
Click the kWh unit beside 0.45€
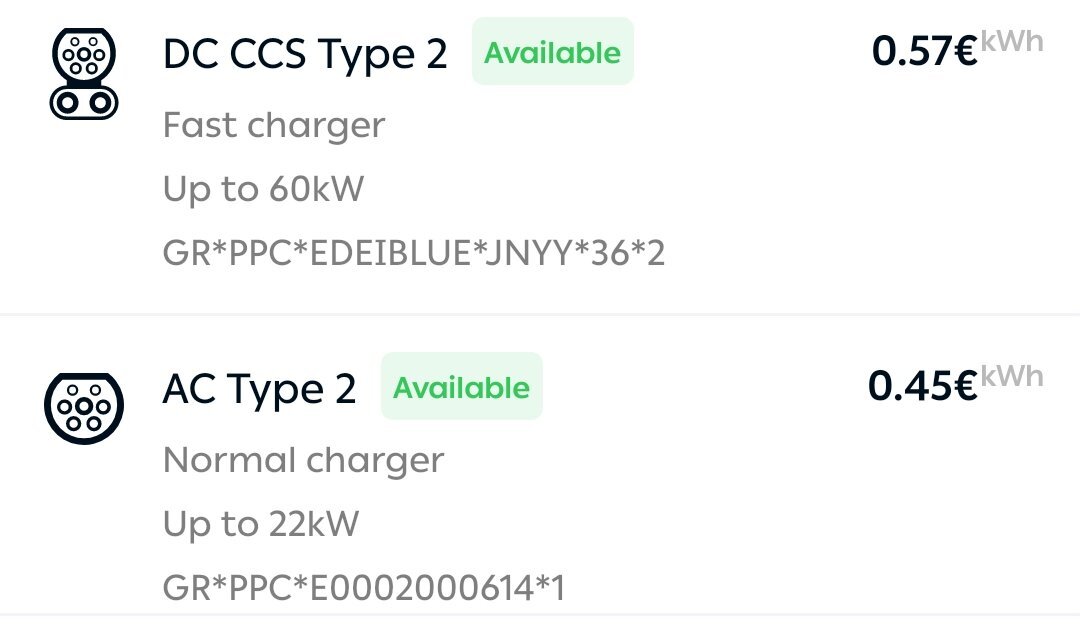[x=1012, y=376]
